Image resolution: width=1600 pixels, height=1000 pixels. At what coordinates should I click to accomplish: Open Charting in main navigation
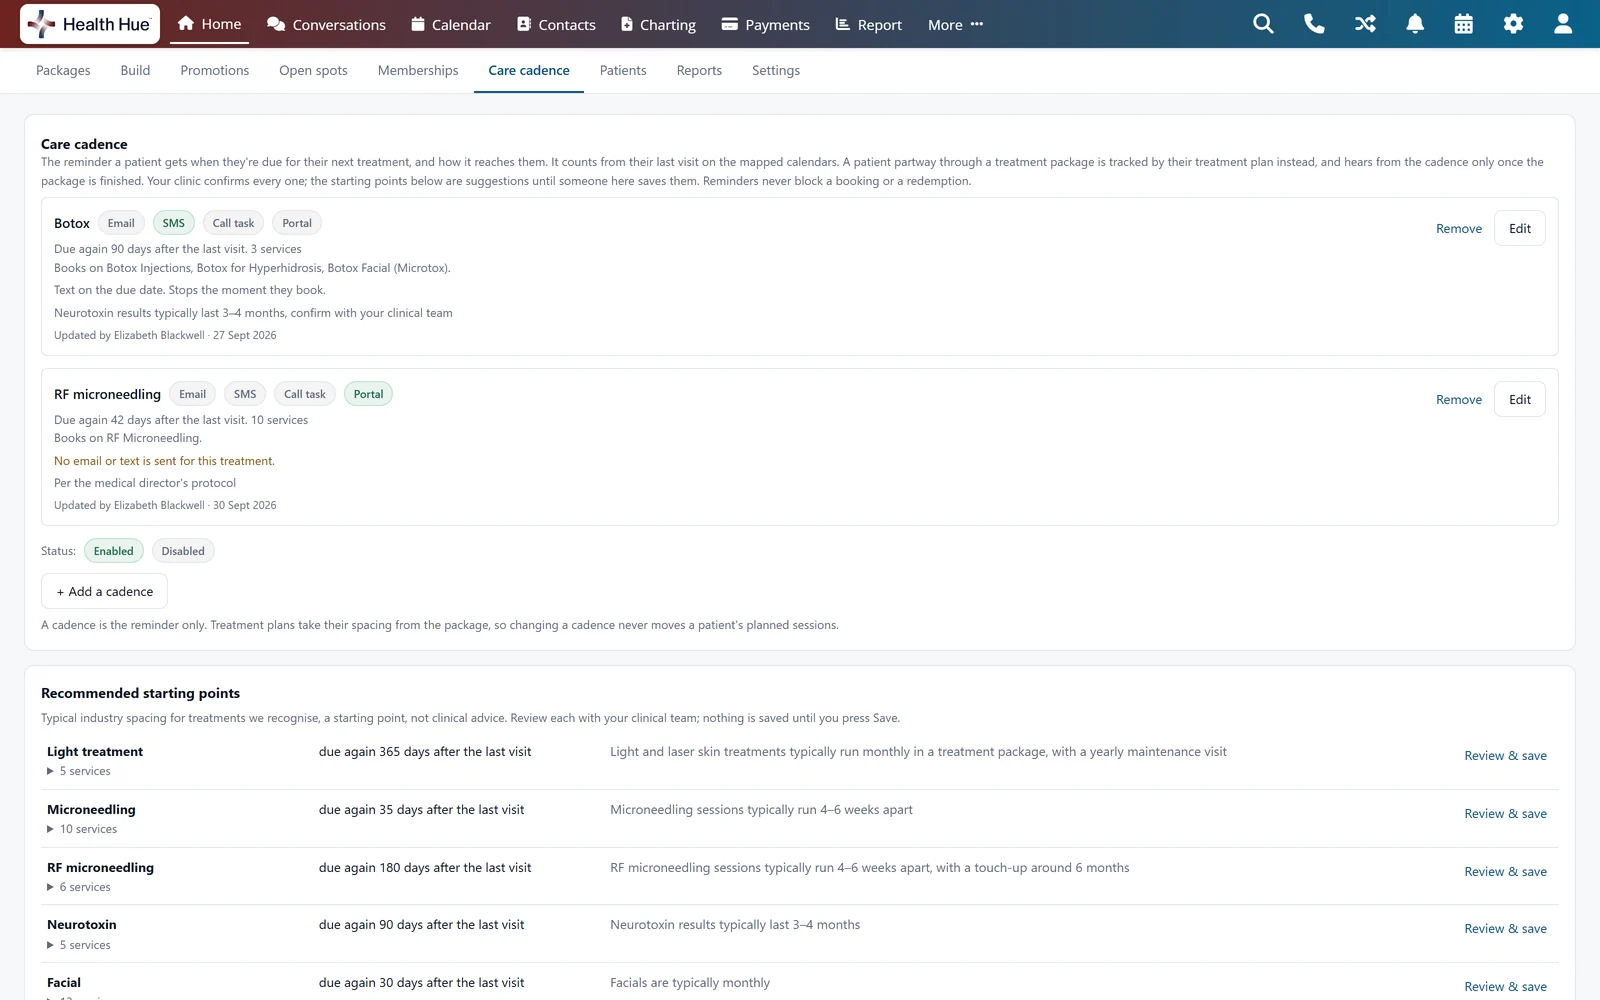point(658,24)
